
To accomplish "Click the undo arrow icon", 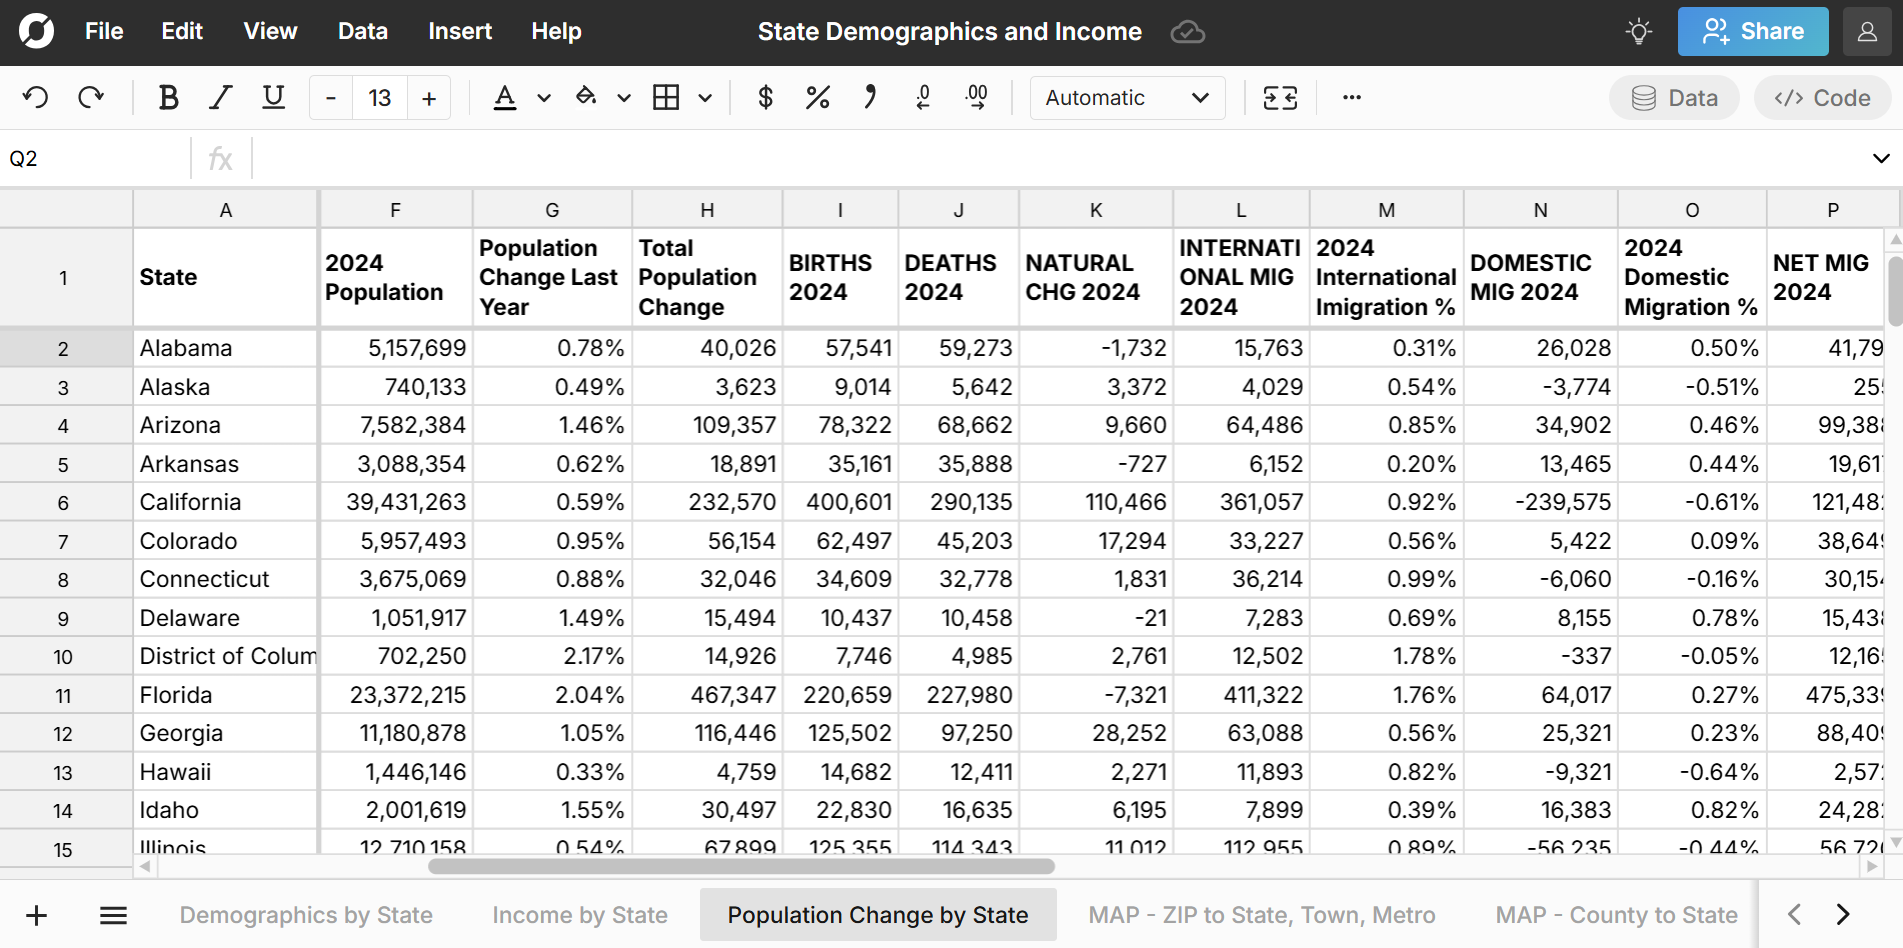I will [36, 98].
